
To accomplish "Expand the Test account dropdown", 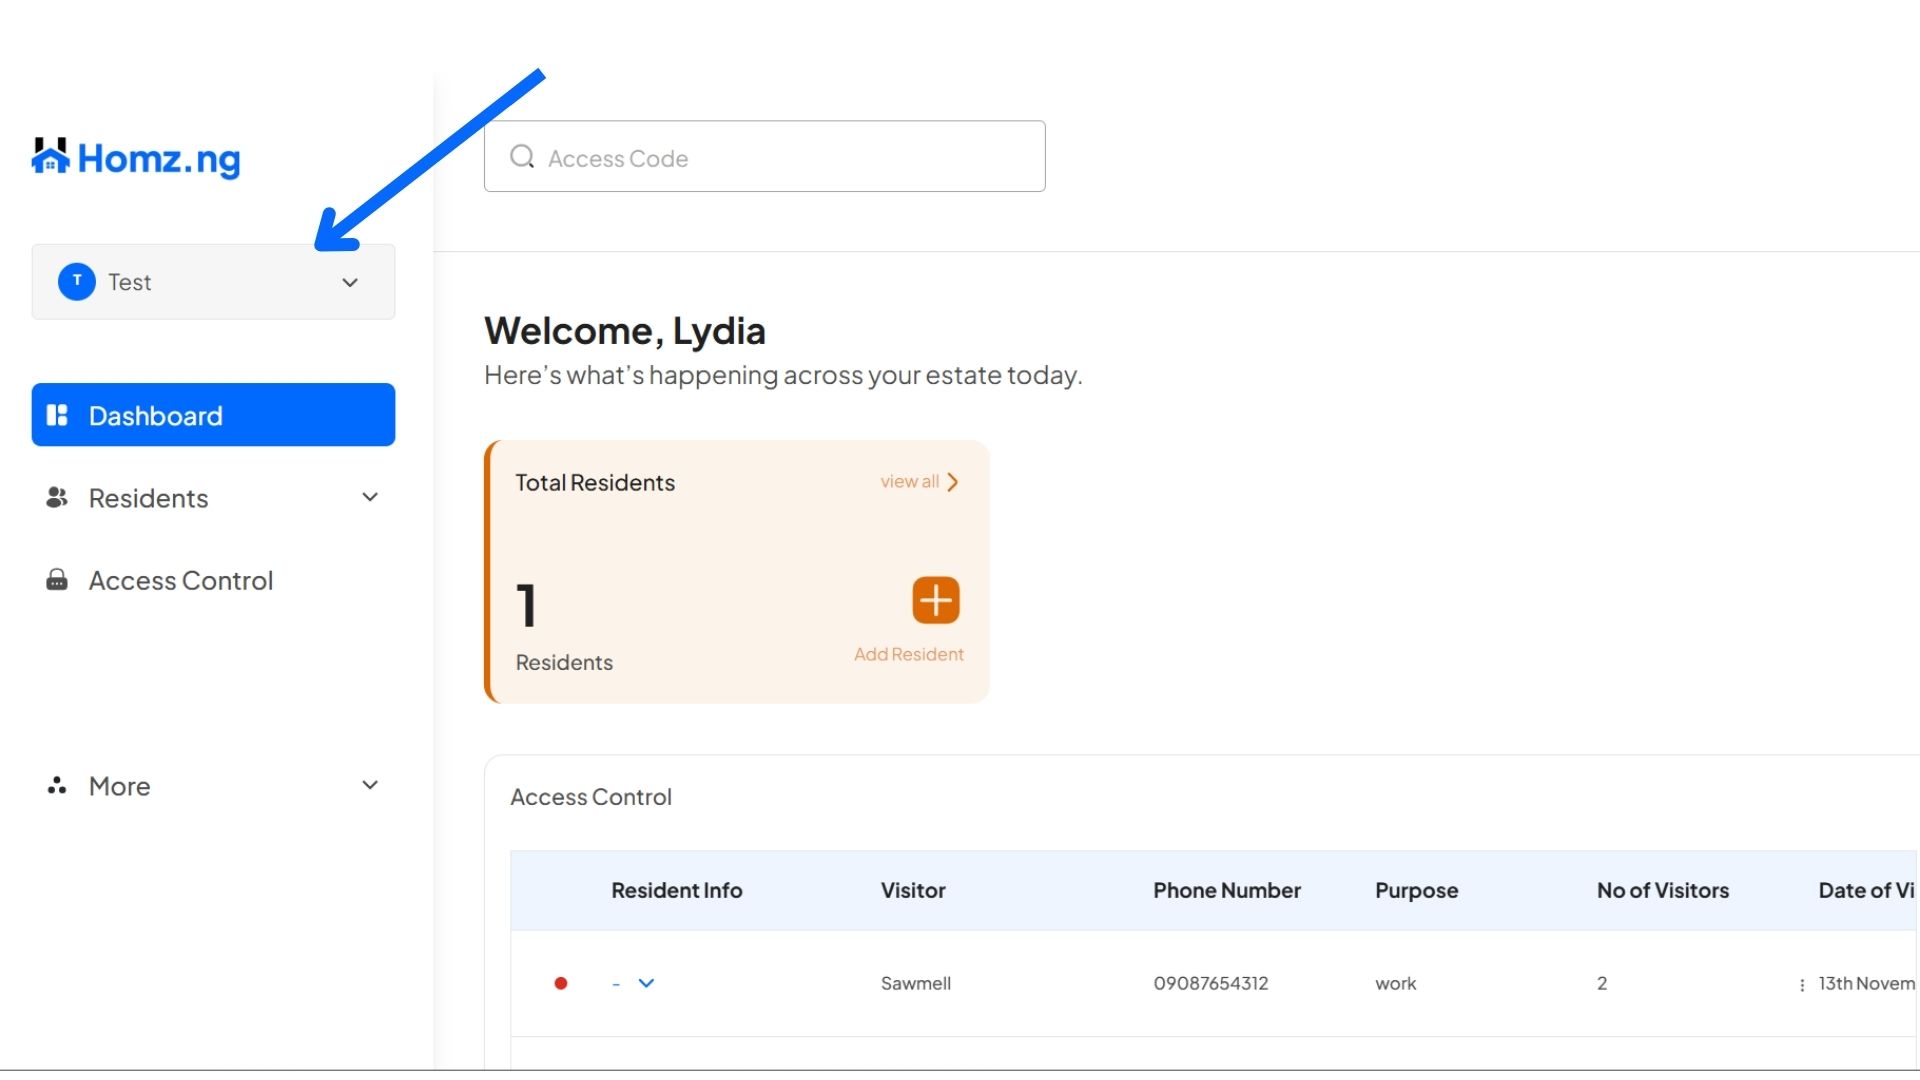I will pos(350,283).
